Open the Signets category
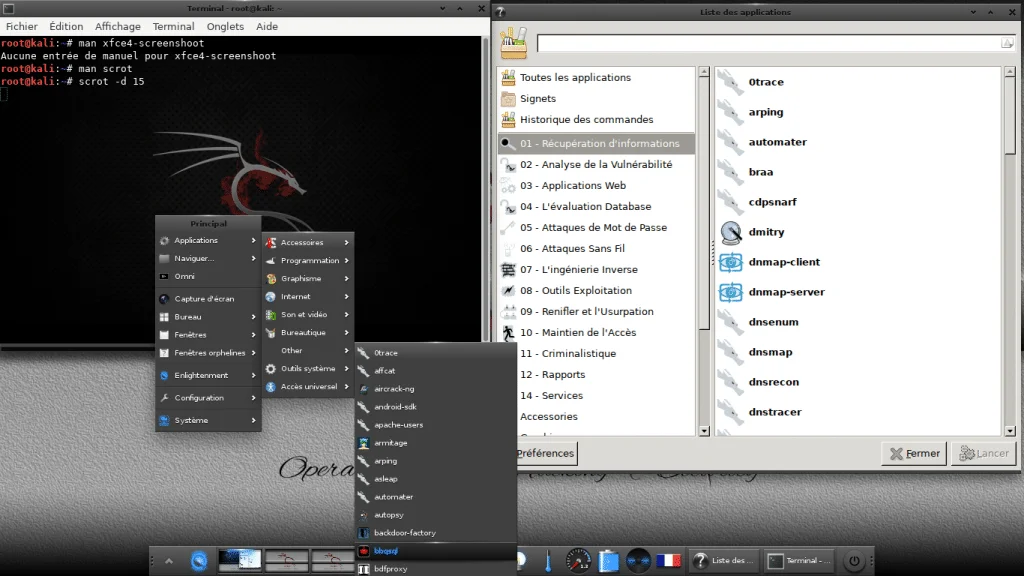Image resolution: width=1024 pixels, height=576 pixels. coord(597,99)
